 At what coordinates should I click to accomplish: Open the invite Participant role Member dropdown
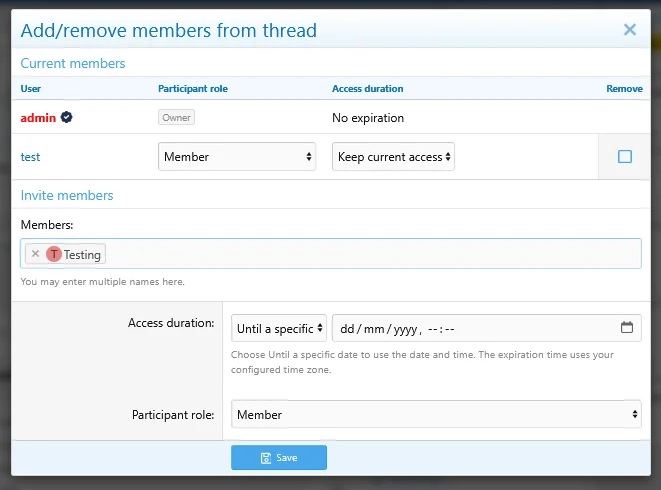point(436,414)
